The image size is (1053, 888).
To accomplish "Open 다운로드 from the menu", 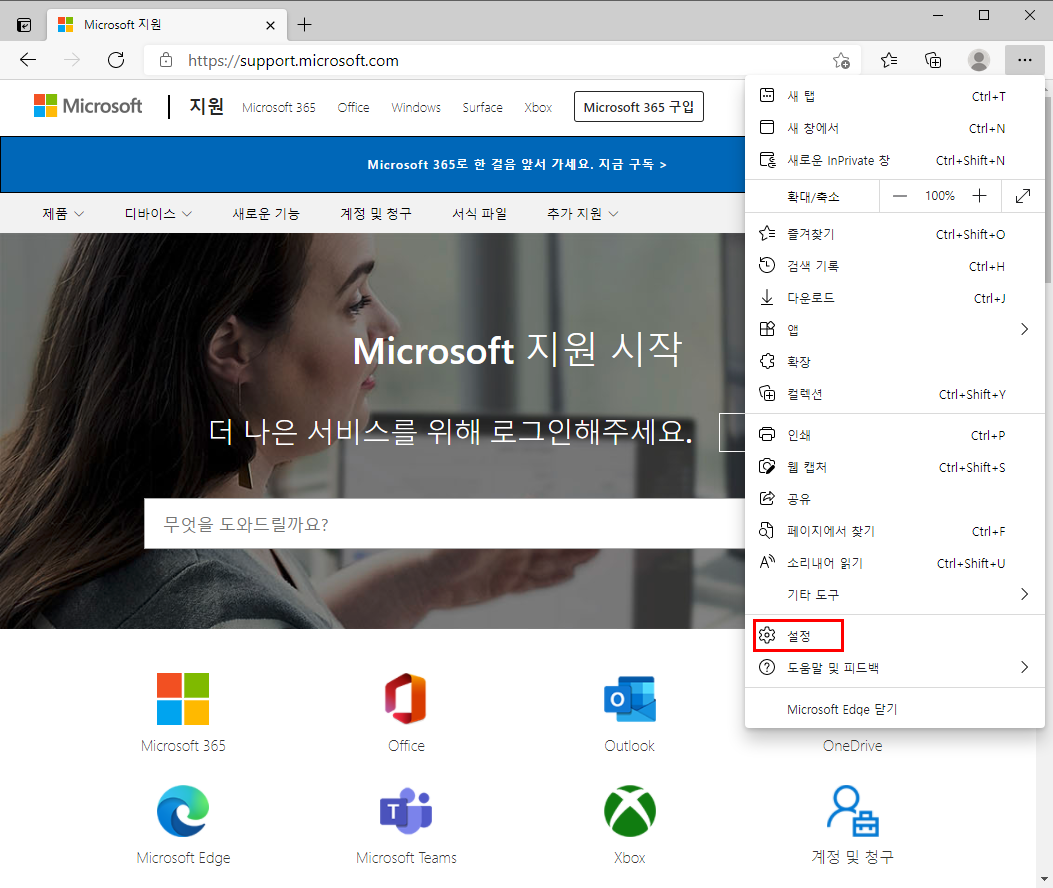I will [895, 298].
